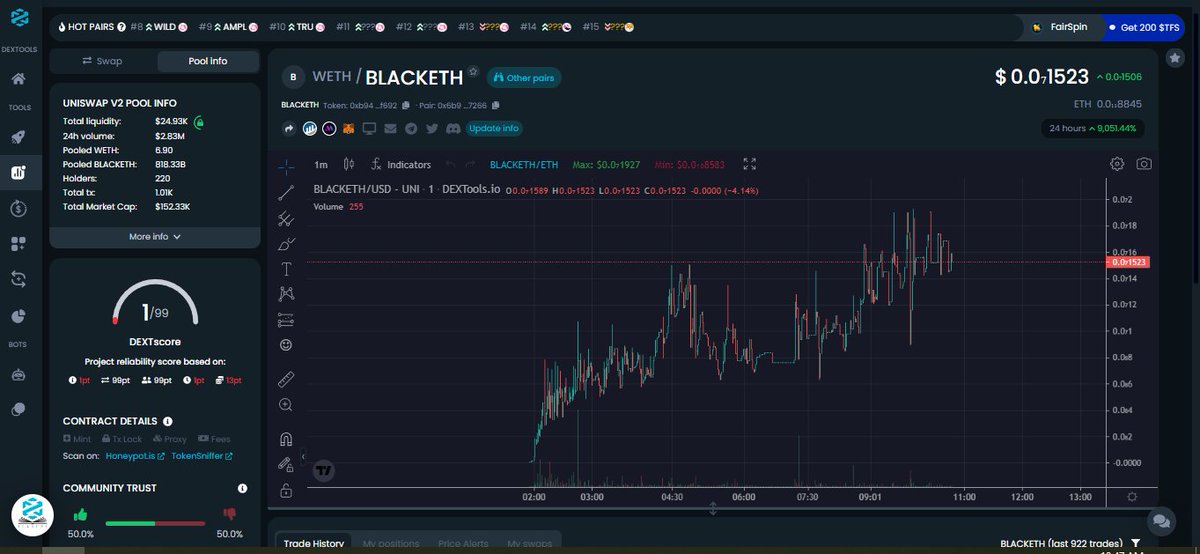The width and height of the screenshot is (1200, 554).
Task: Open the 24 hours change dropdown
Action: pos(1094,128)
